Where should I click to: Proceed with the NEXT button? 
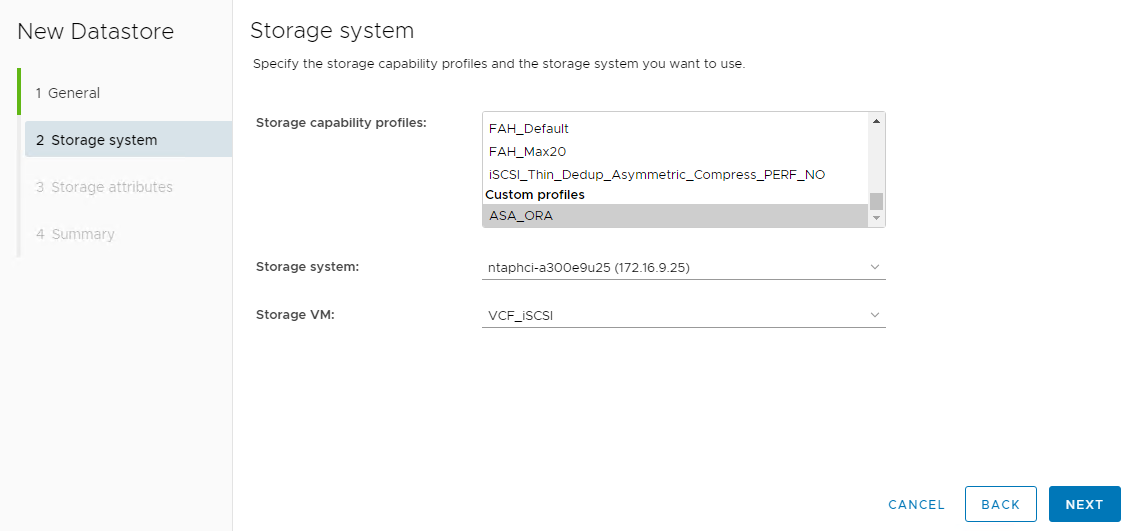coord(1084,505)
